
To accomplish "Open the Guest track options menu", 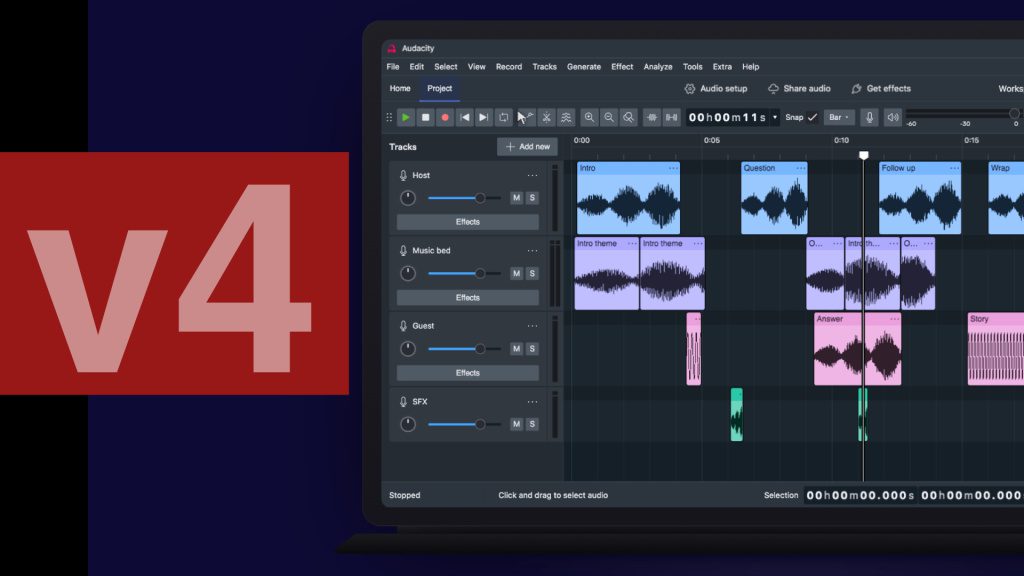I will [x=532, y=326].
